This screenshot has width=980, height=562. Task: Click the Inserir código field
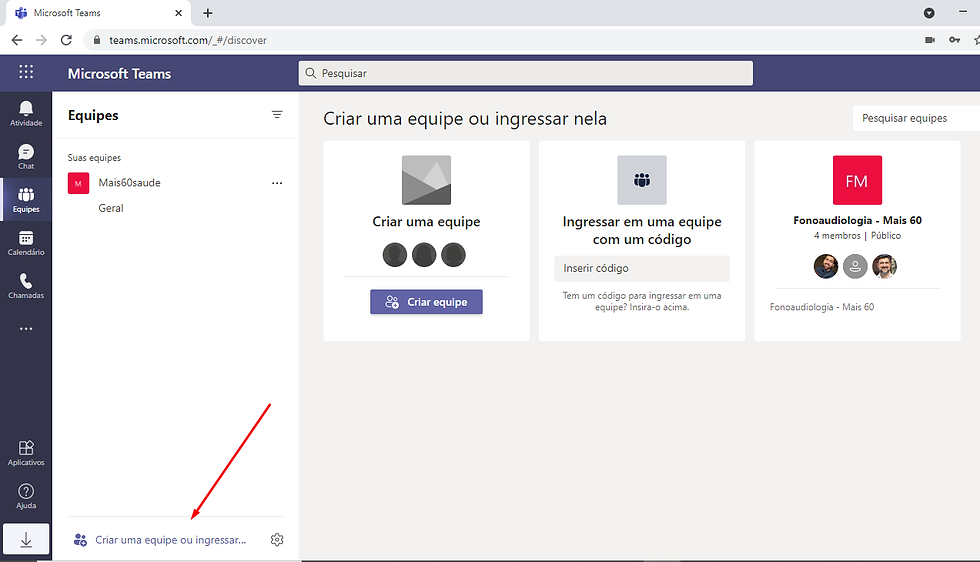point(642,268)
